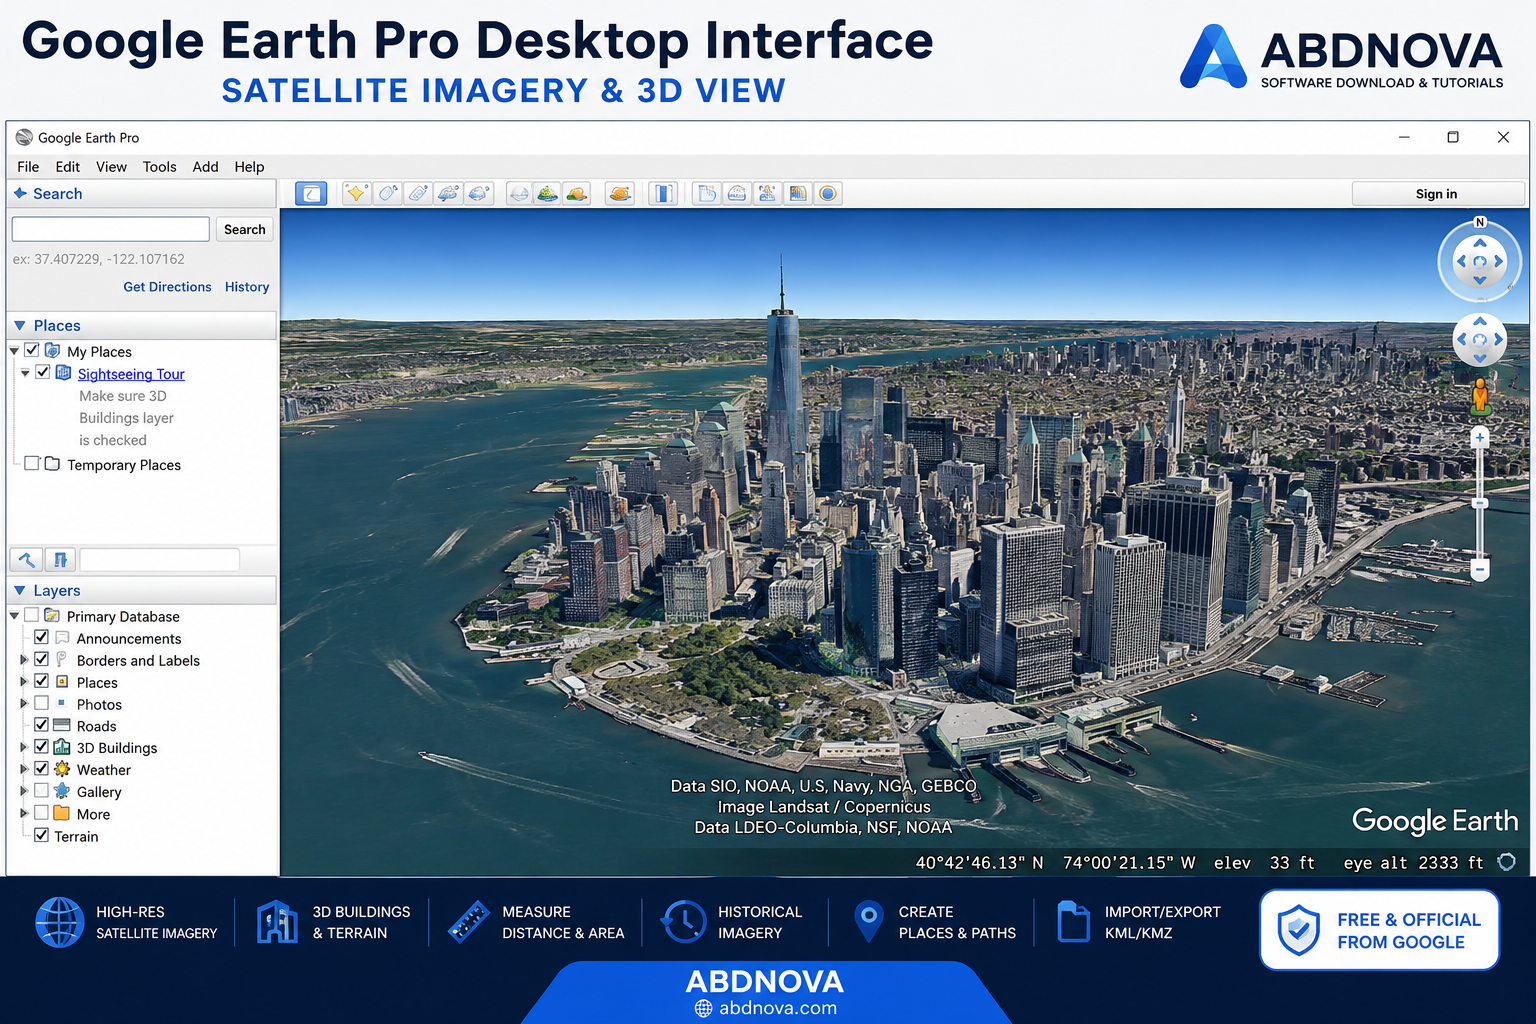Collapse the My Places tree node
This screenshot has width=1536, height=1024.
coord(14,351)
